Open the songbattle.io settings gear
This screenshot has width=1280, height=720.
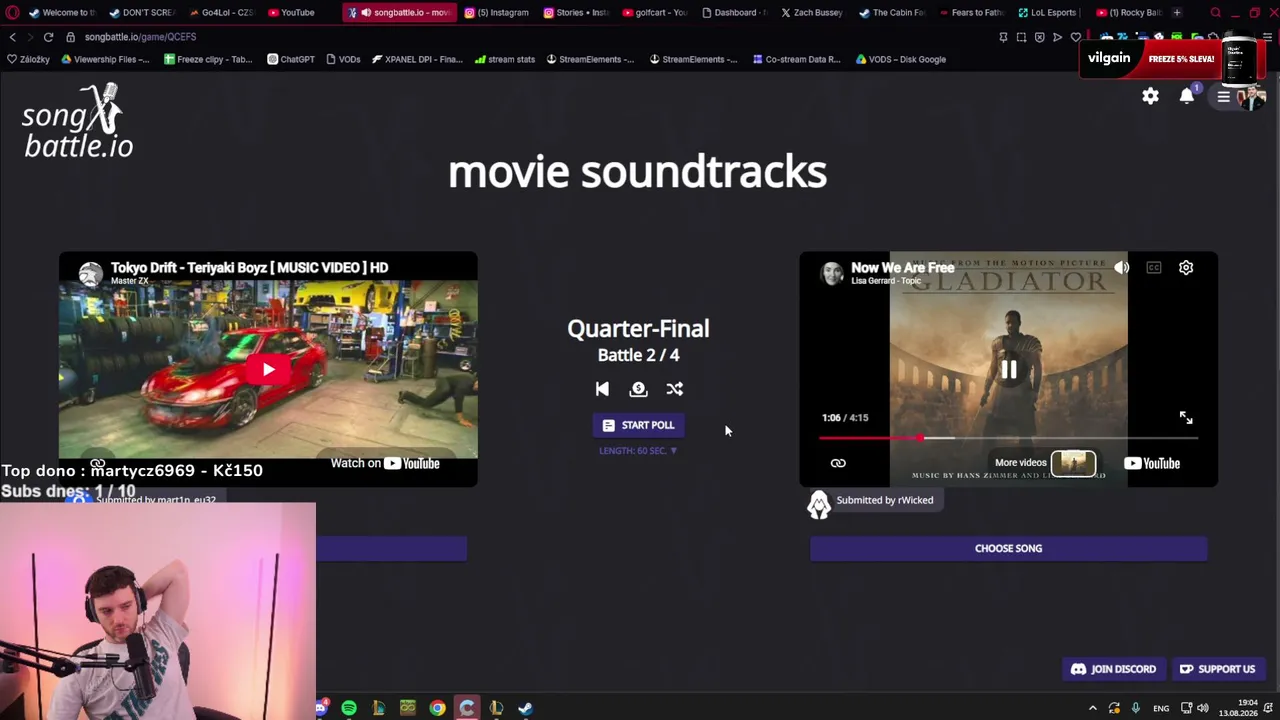tap(1150, 96)
